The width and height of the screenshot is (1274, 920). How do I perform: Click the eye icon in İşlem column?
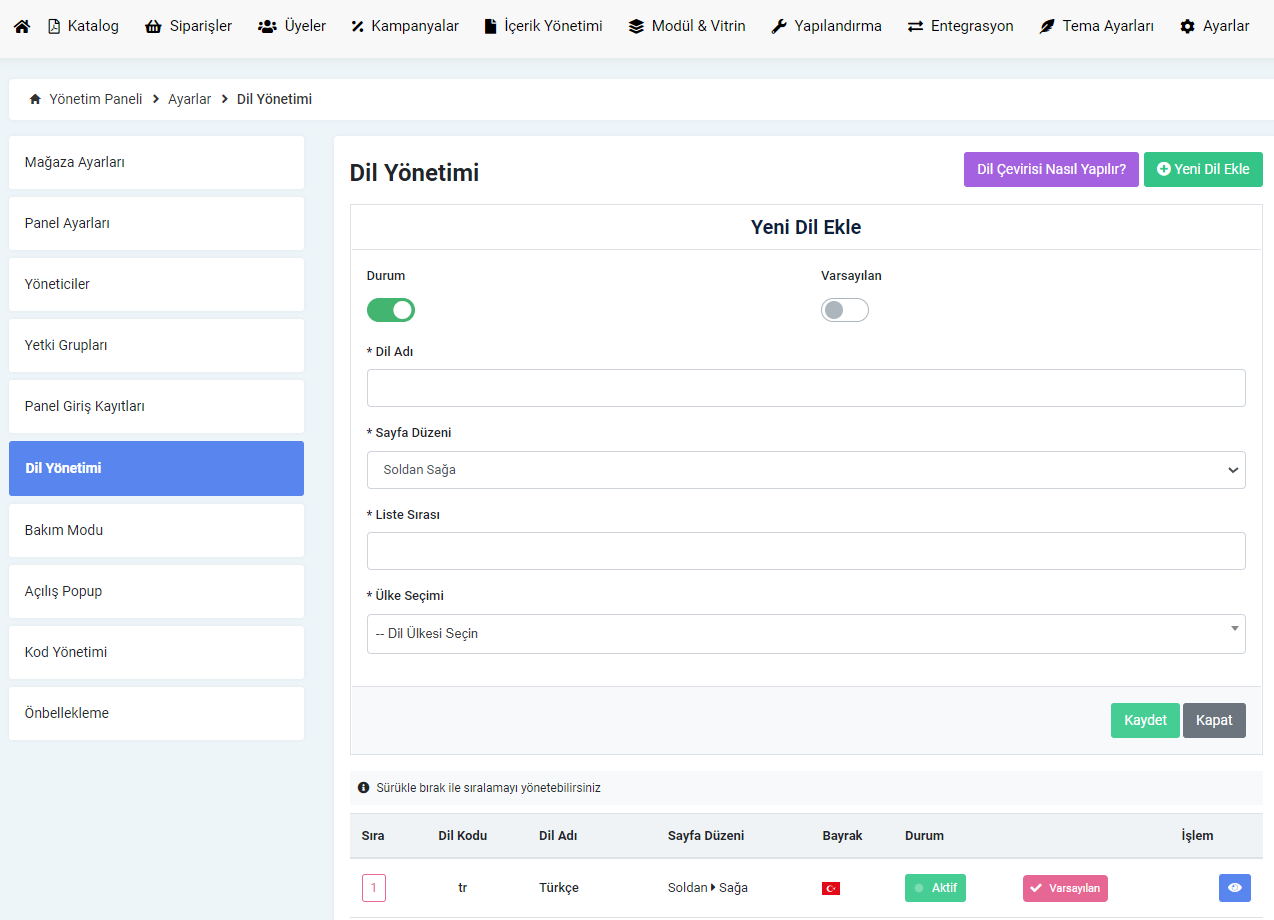(x=1234, y=888)
